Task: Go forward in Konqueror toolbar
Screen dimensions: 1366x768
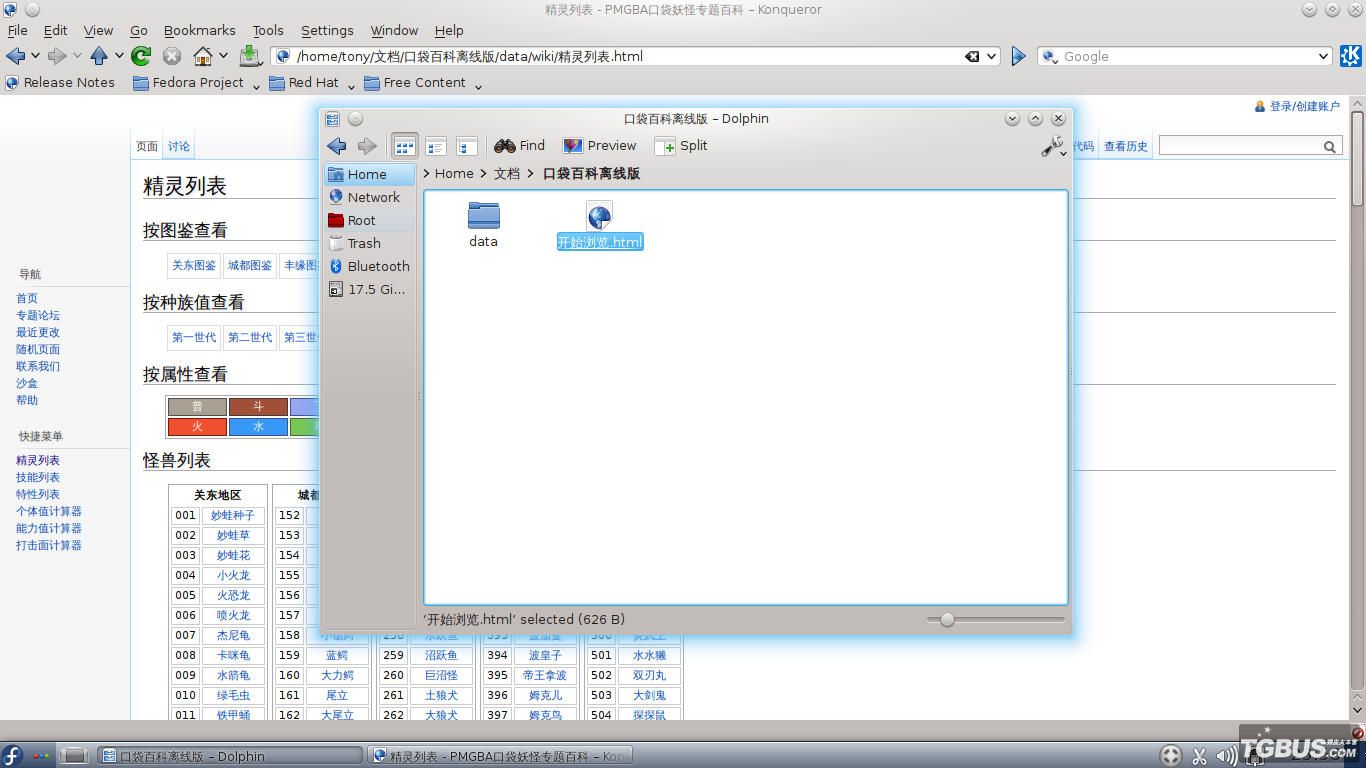Action: [x=57, y=56]
